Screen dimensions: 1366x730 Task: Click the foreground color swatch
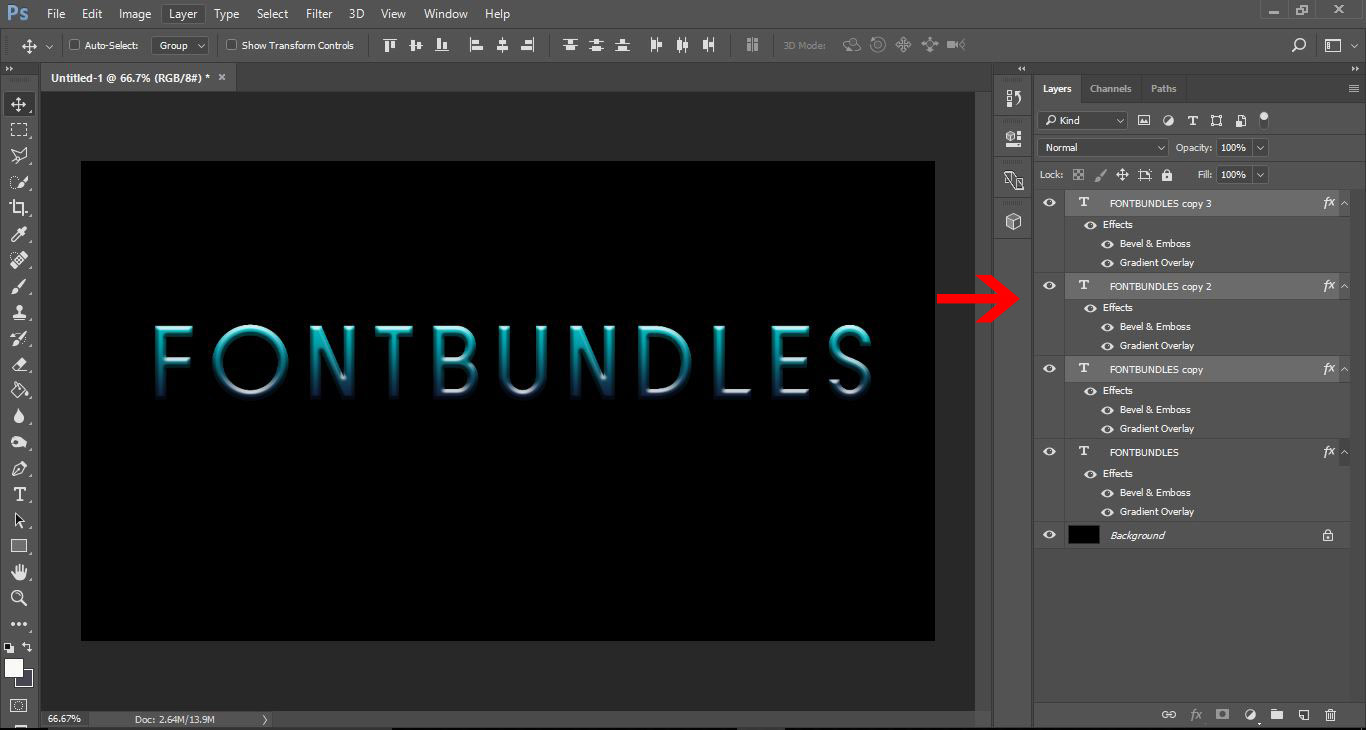[x=14, y=668]
